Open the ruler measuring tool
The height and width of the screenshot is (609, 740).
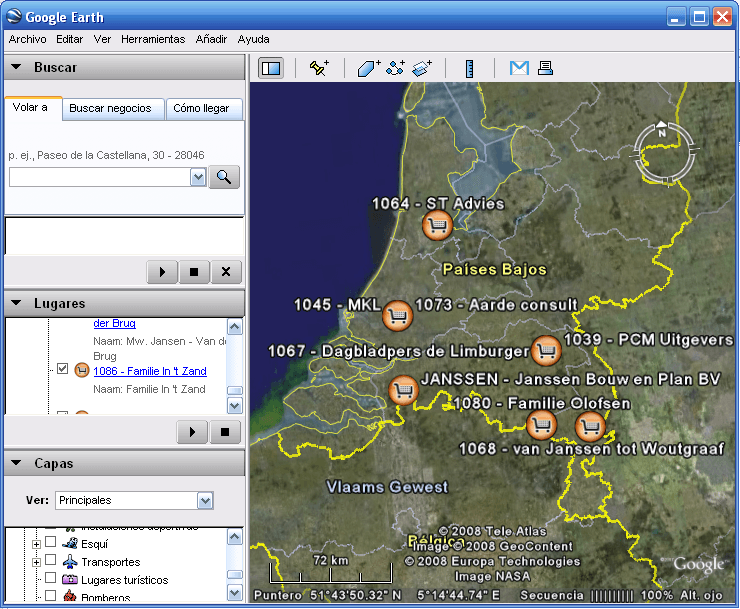[469, 68]
